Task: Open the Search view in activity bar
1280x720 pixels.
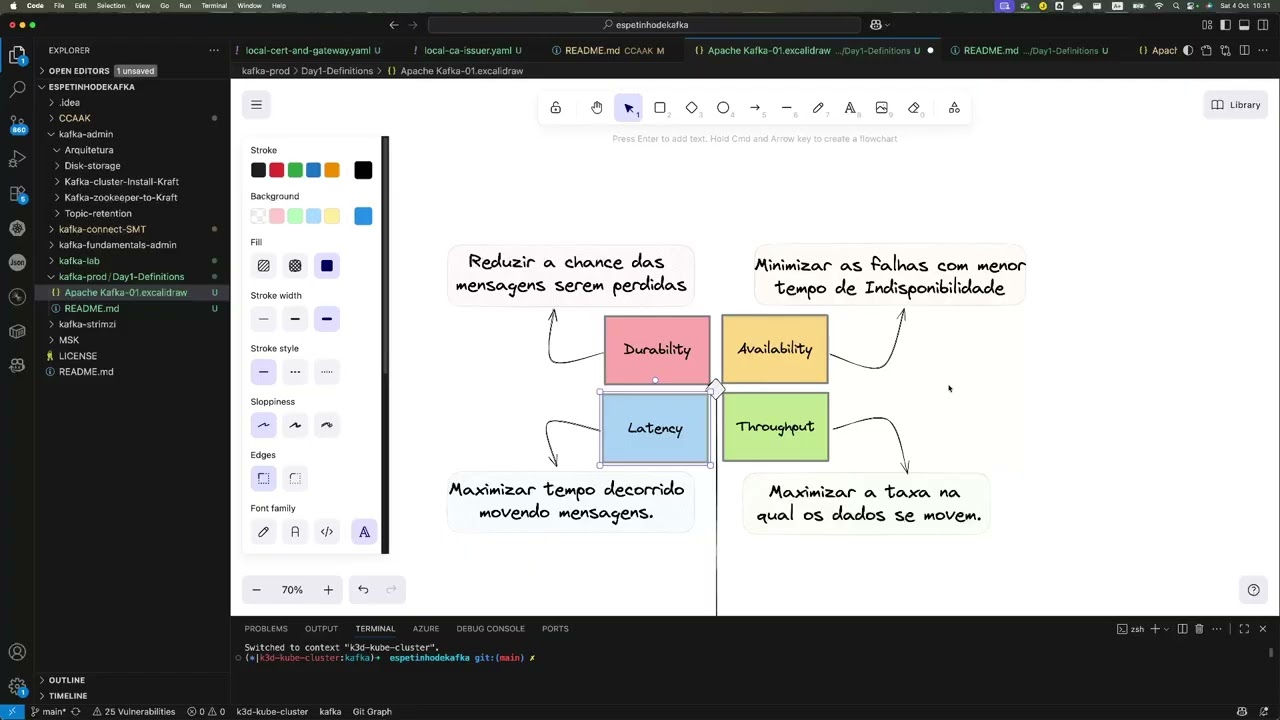Action: (x=17, y=89)
